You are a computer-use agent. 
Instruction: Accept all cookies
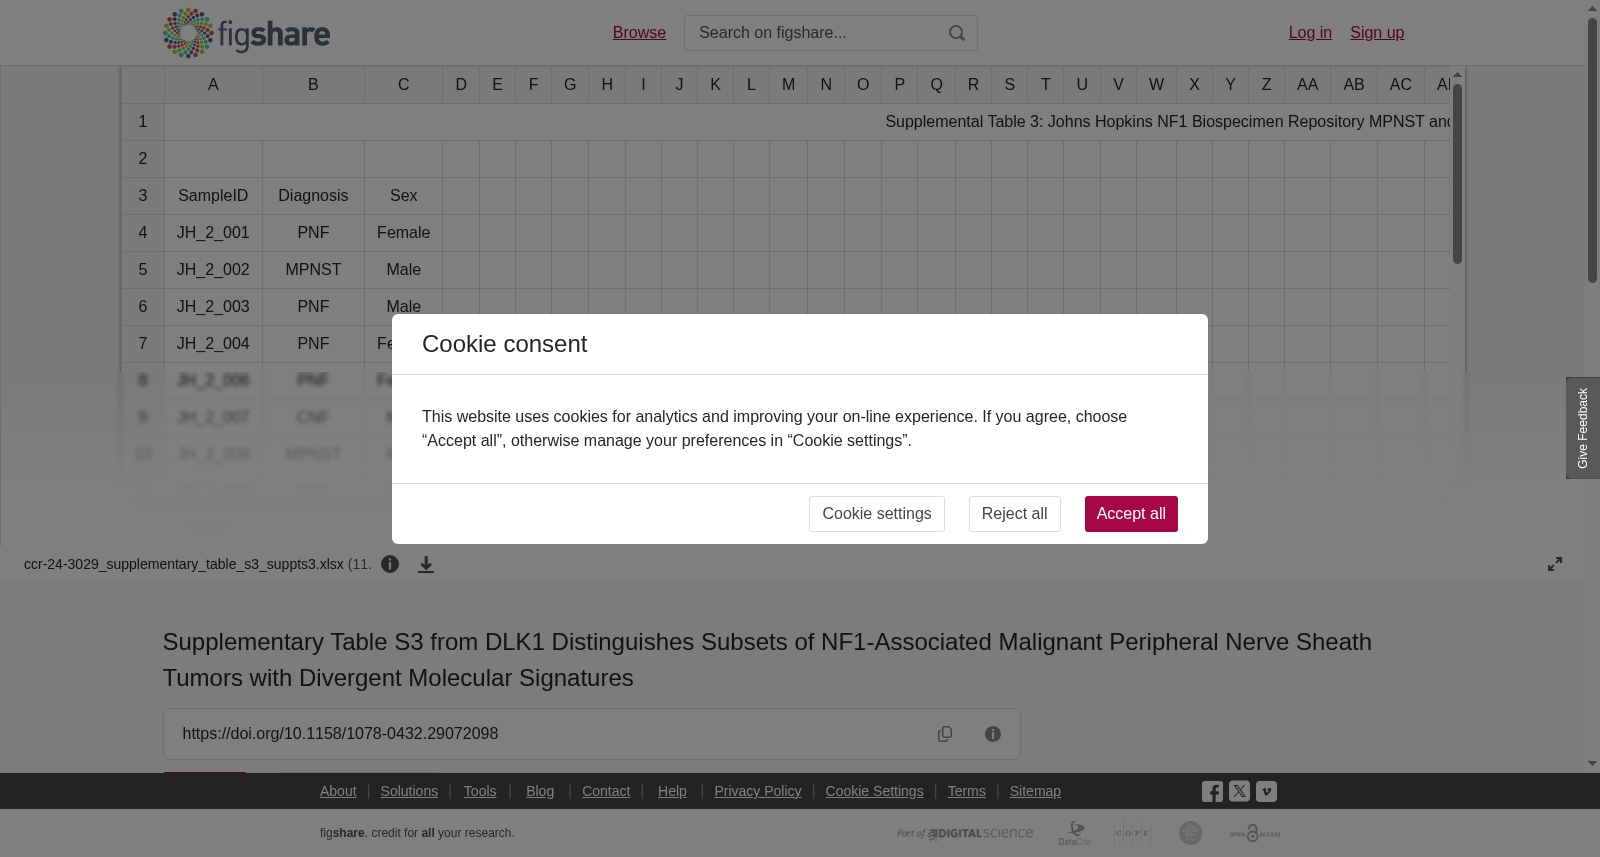[x=1131, y=514]
